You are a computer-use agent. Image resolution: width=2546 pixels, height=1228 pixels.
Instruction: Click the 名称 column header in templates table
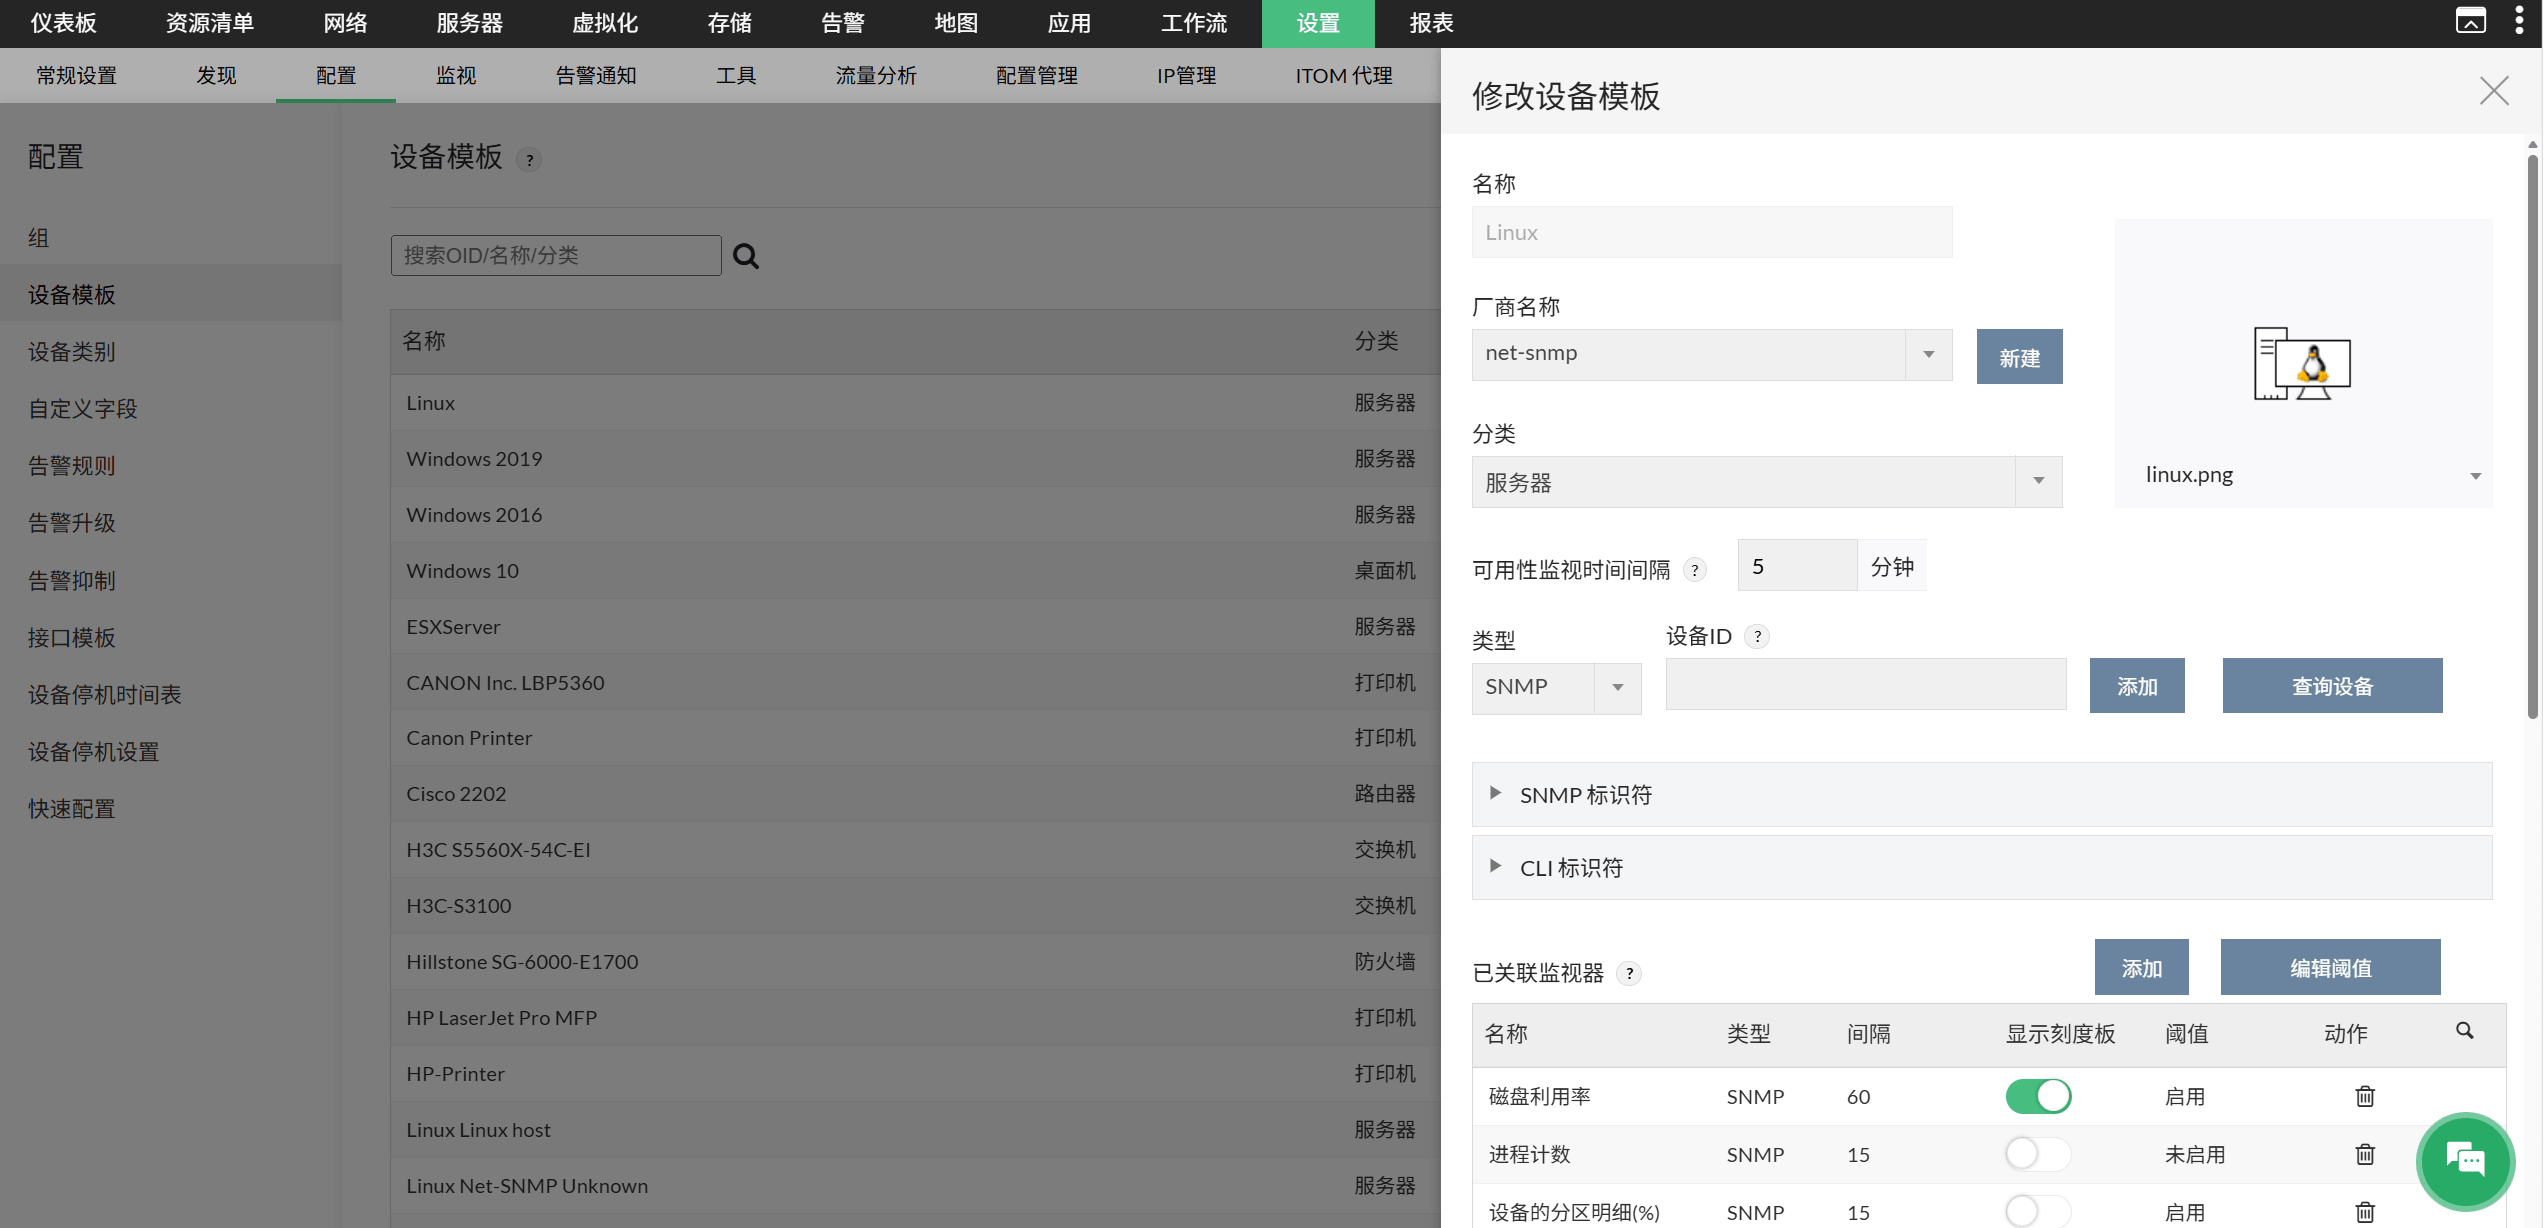click(x=424, y=341)
